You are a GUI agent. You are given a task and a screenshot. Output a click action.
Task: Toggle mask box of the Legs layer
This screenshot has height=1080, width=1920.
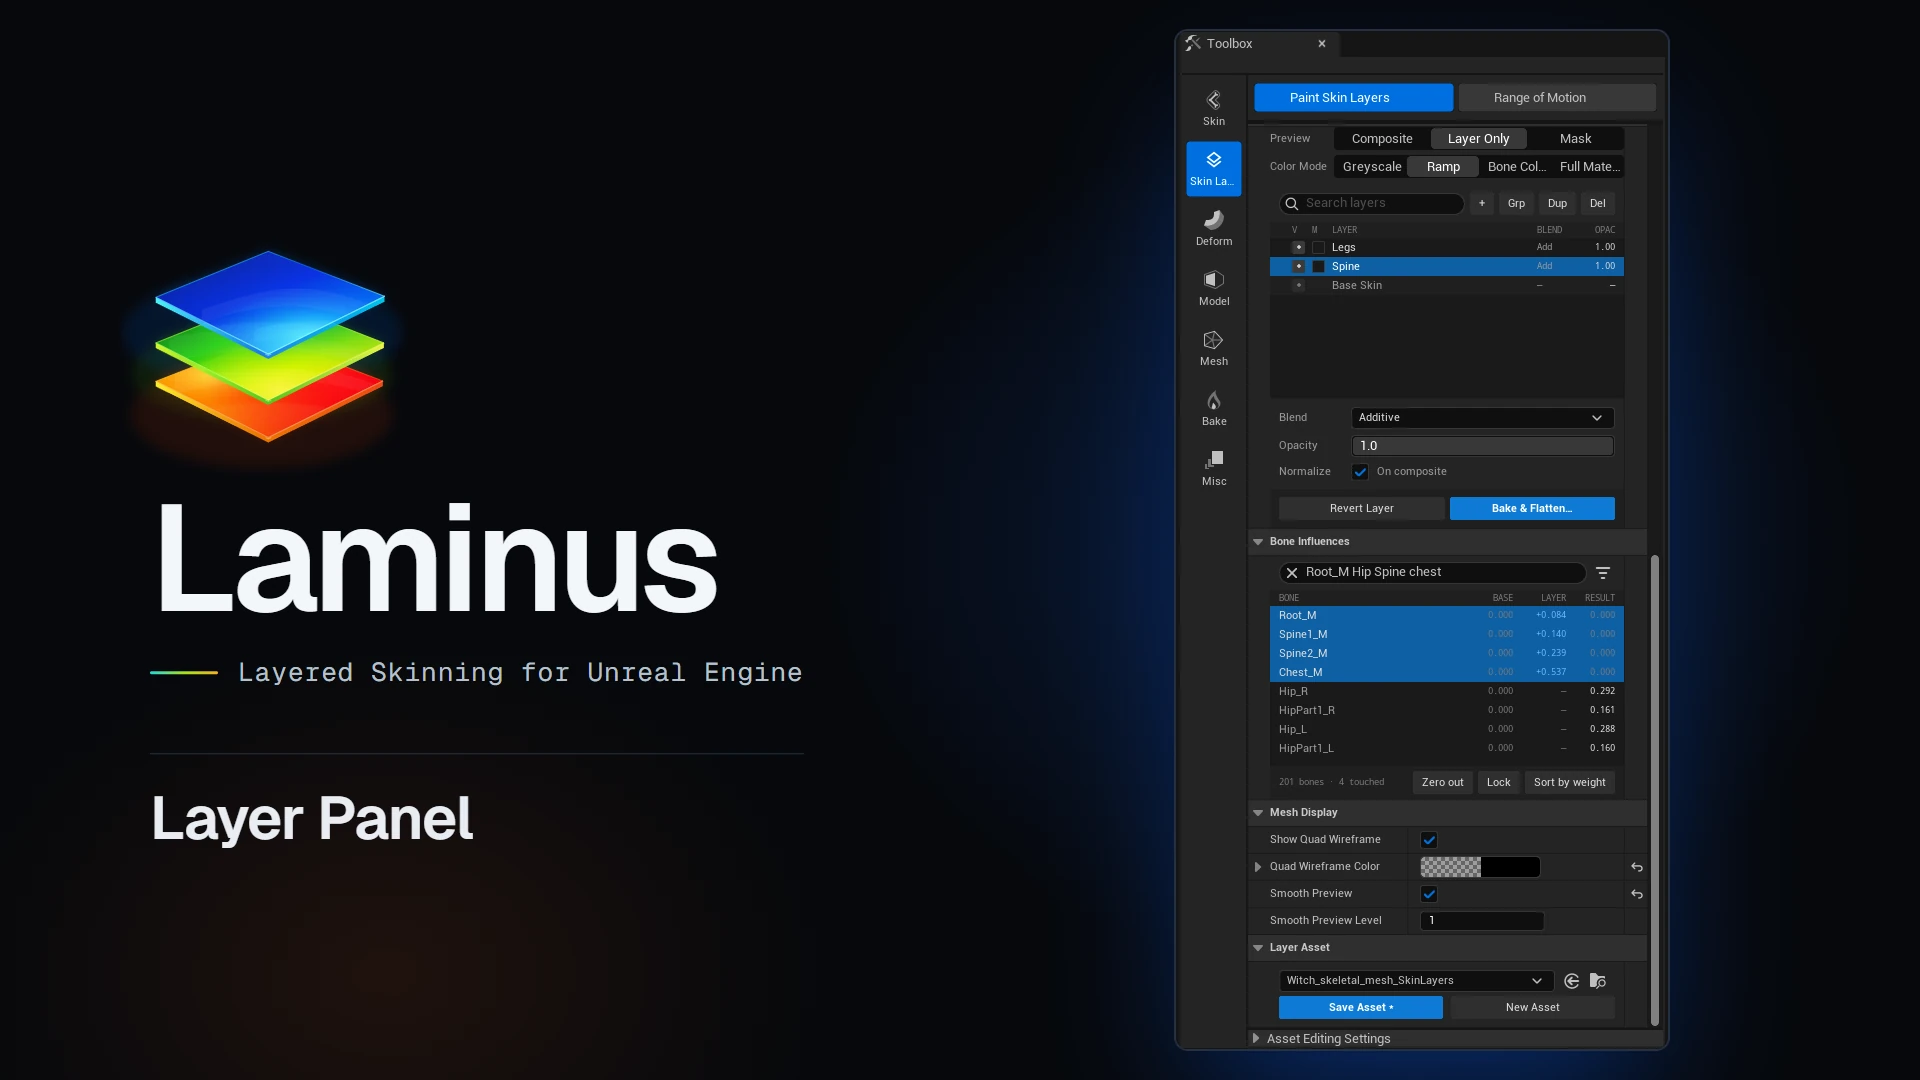click(1318, 247)
